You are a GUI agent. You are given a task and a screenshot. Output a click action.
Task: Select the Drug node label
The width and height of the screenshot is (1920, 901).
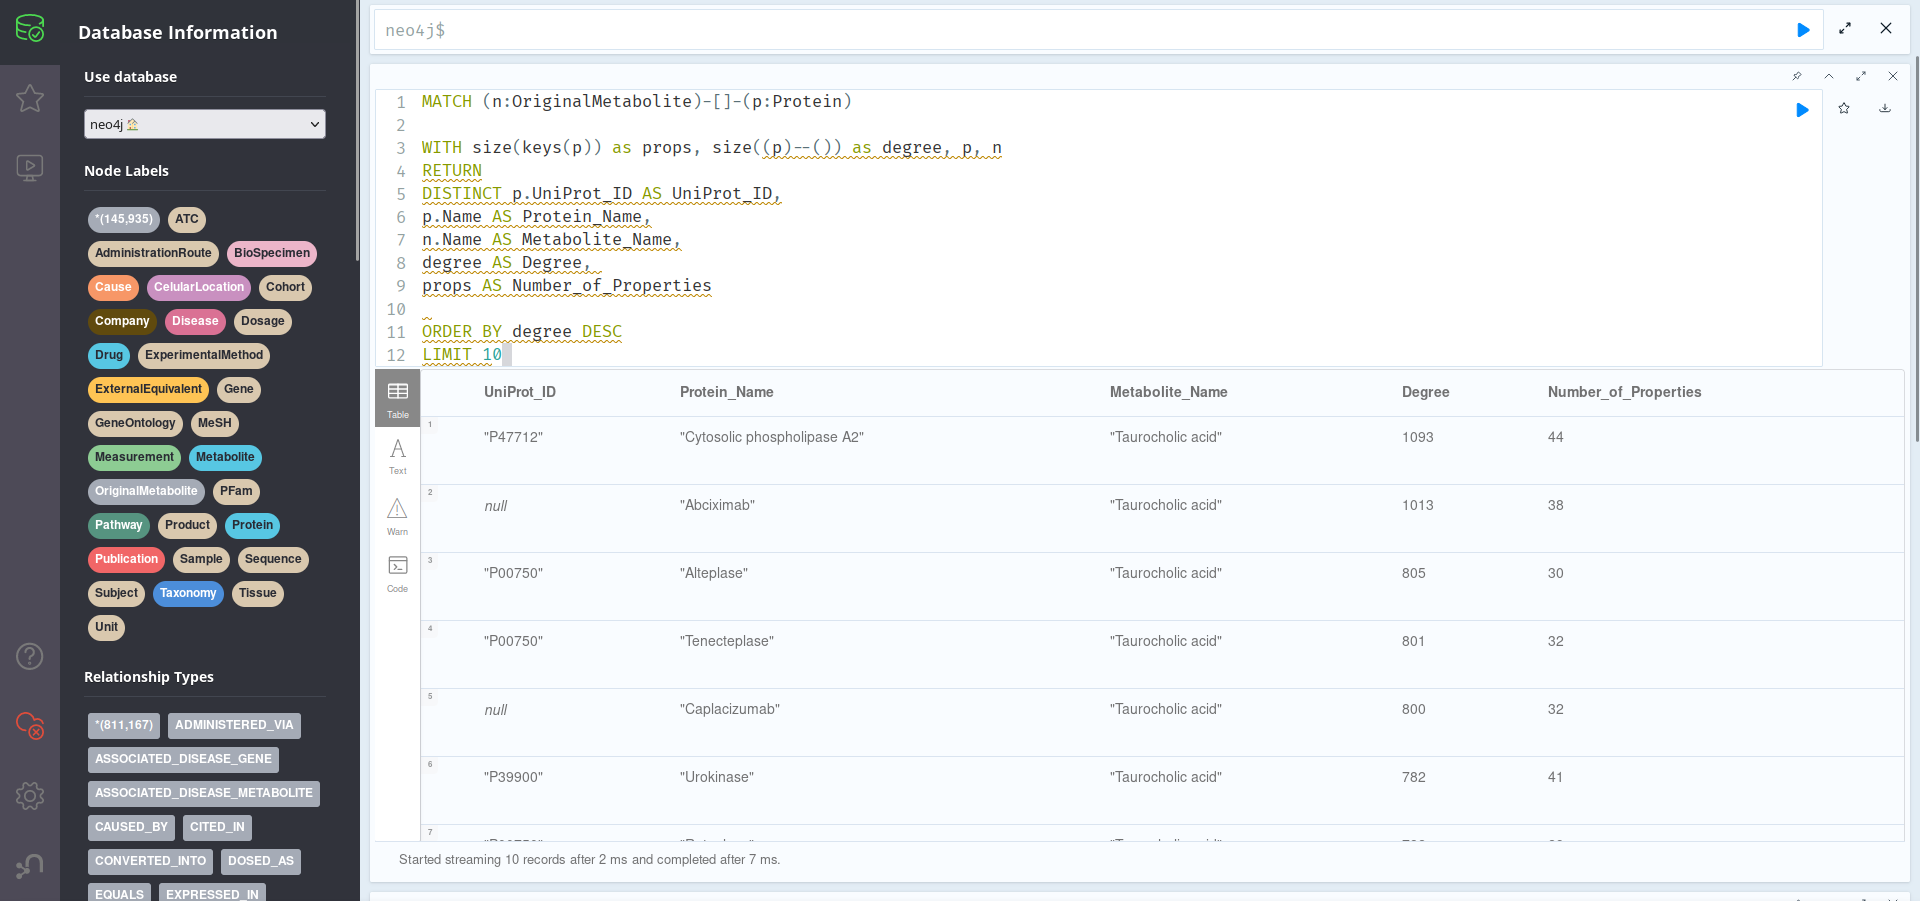point(109,355)
